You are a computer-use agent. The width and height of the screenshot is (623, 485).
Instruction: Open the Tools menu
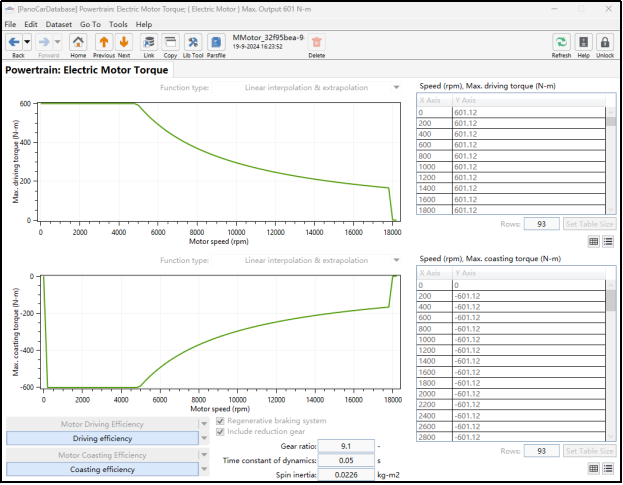(x=118, y=25)
